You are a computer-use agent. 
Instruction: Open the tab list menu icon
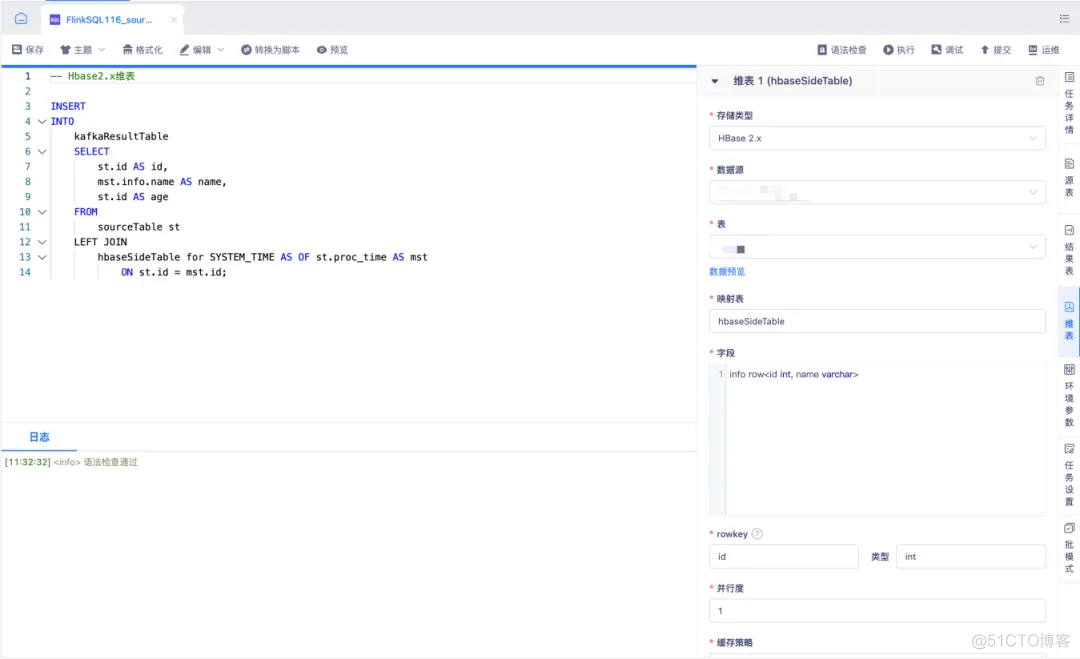[x=1064, y=19]
